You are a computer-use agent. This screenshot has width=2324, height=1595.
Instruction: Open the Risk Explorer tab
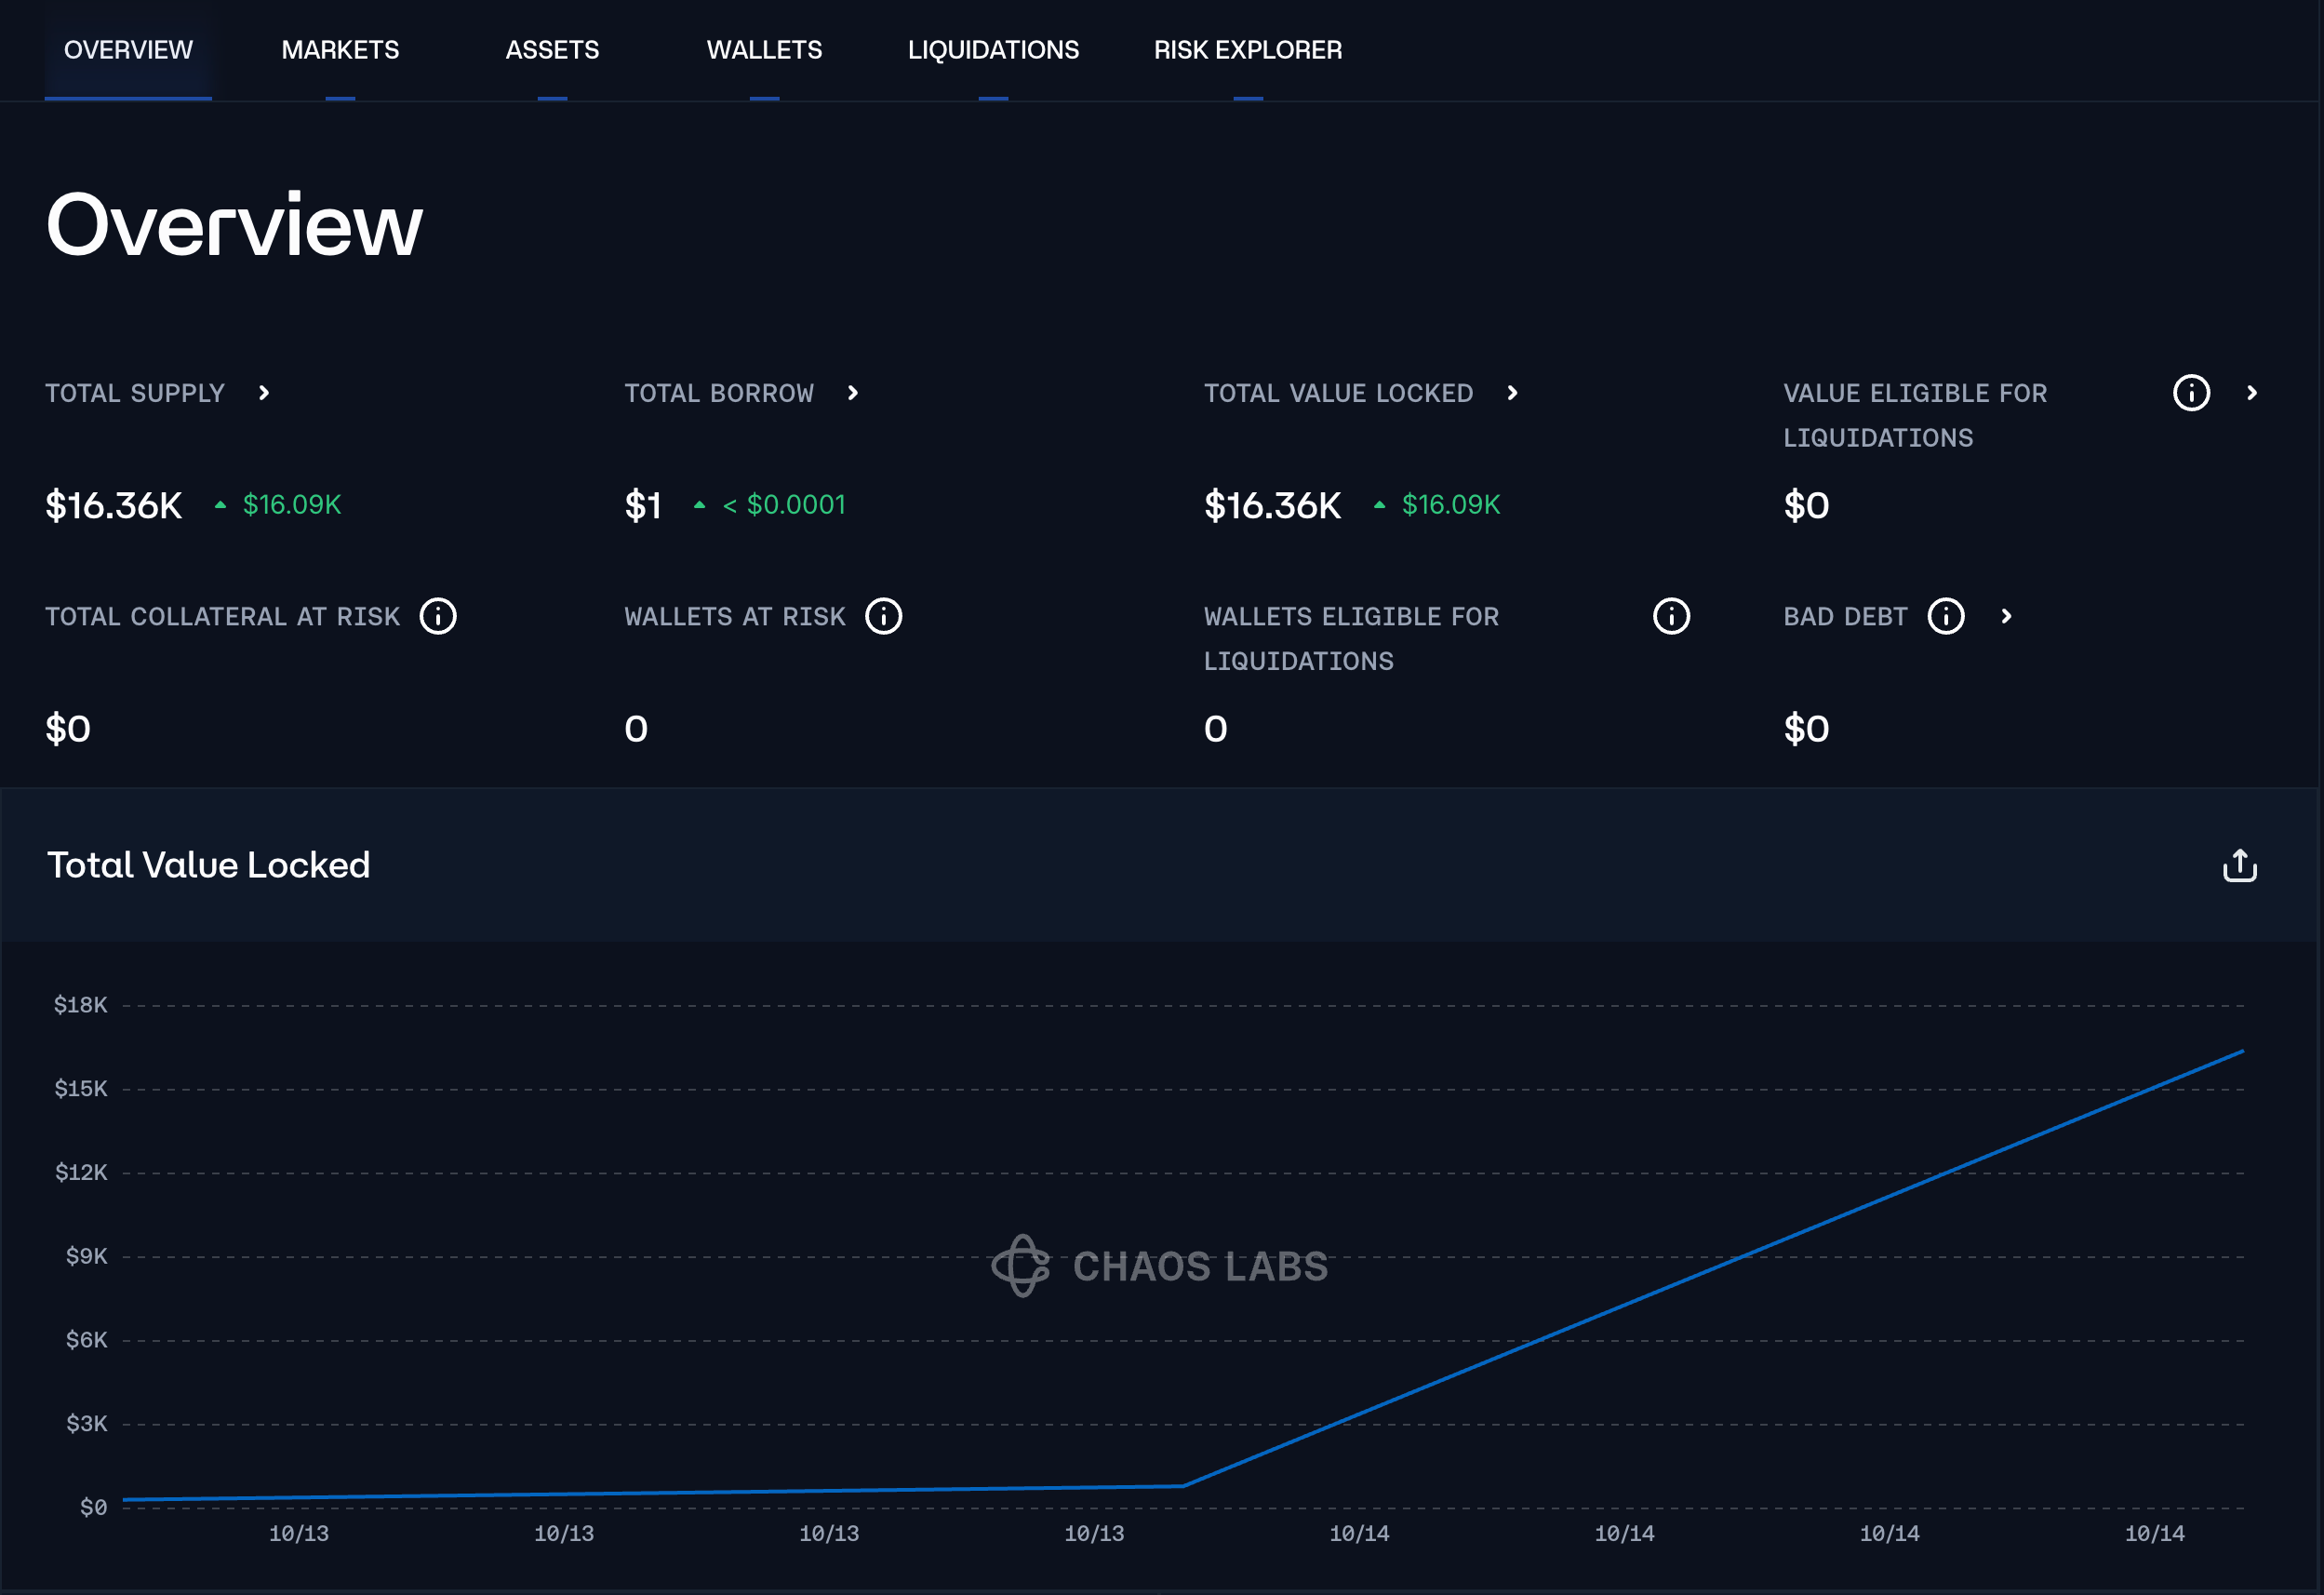pos(1247,50)
